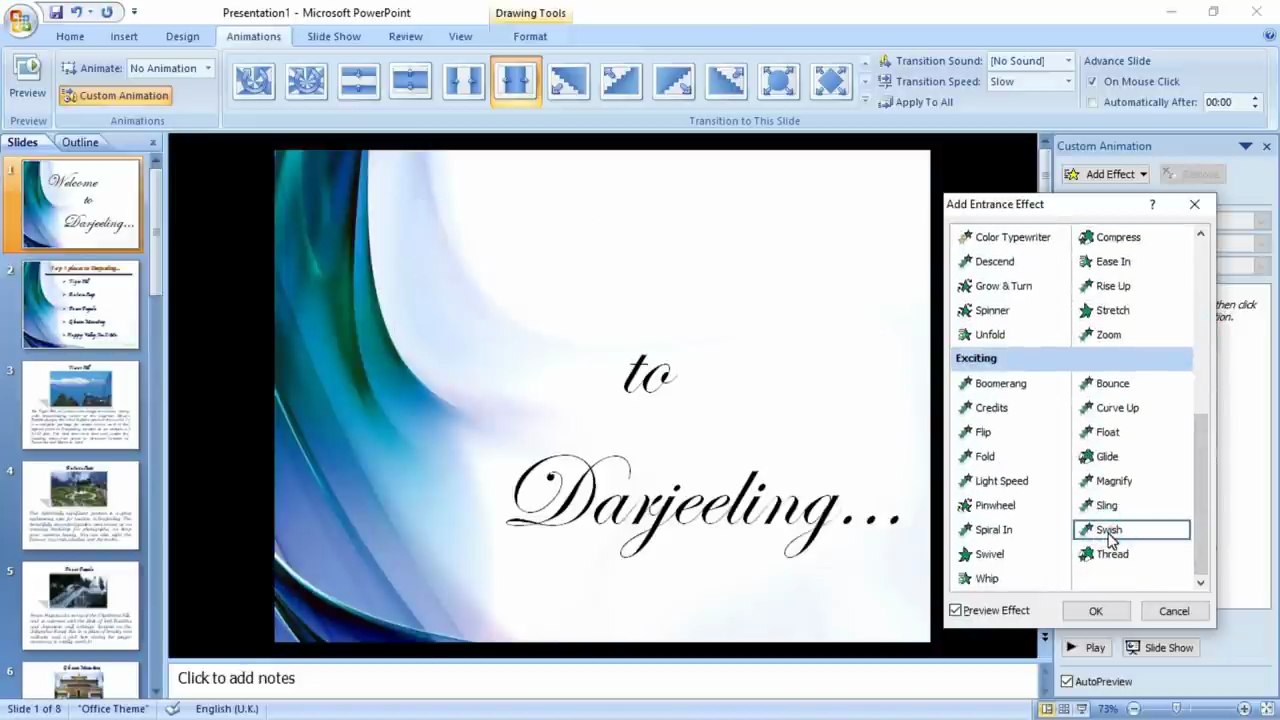
Task: Open the Insert ribbon tab
Action: point(124,37)
